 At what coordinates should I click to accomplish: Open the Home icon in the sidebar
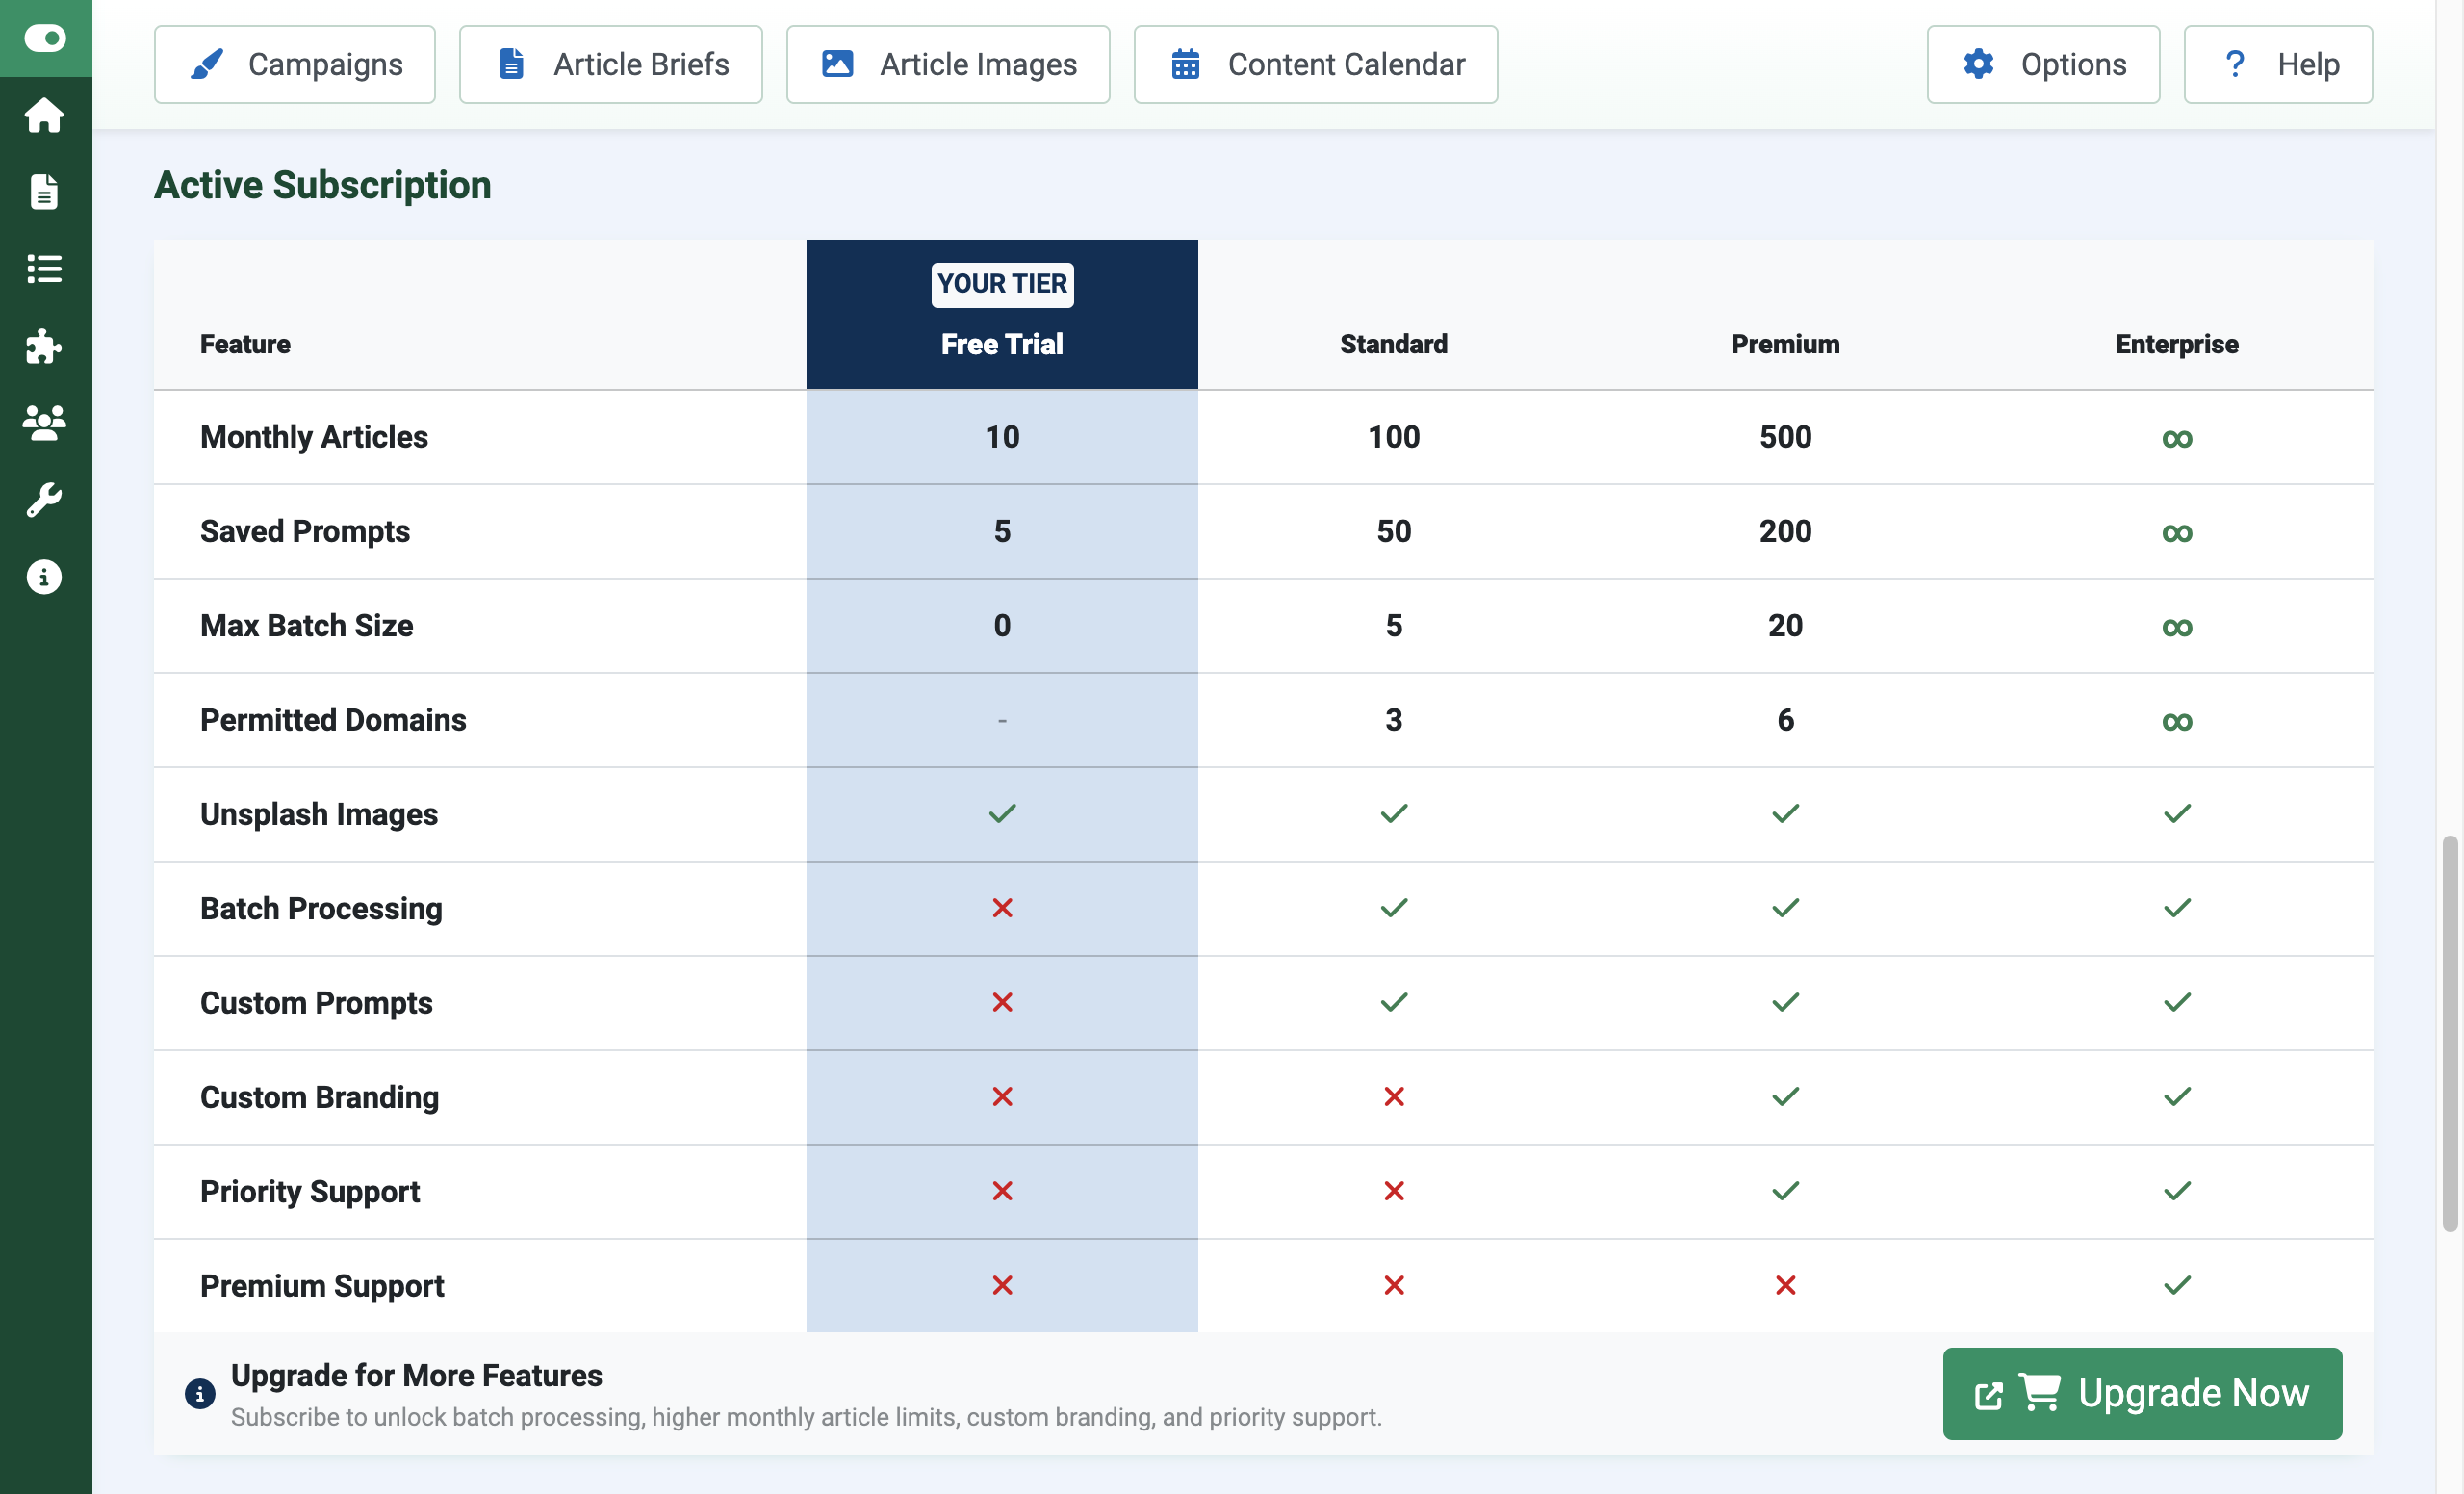[44, 115]
